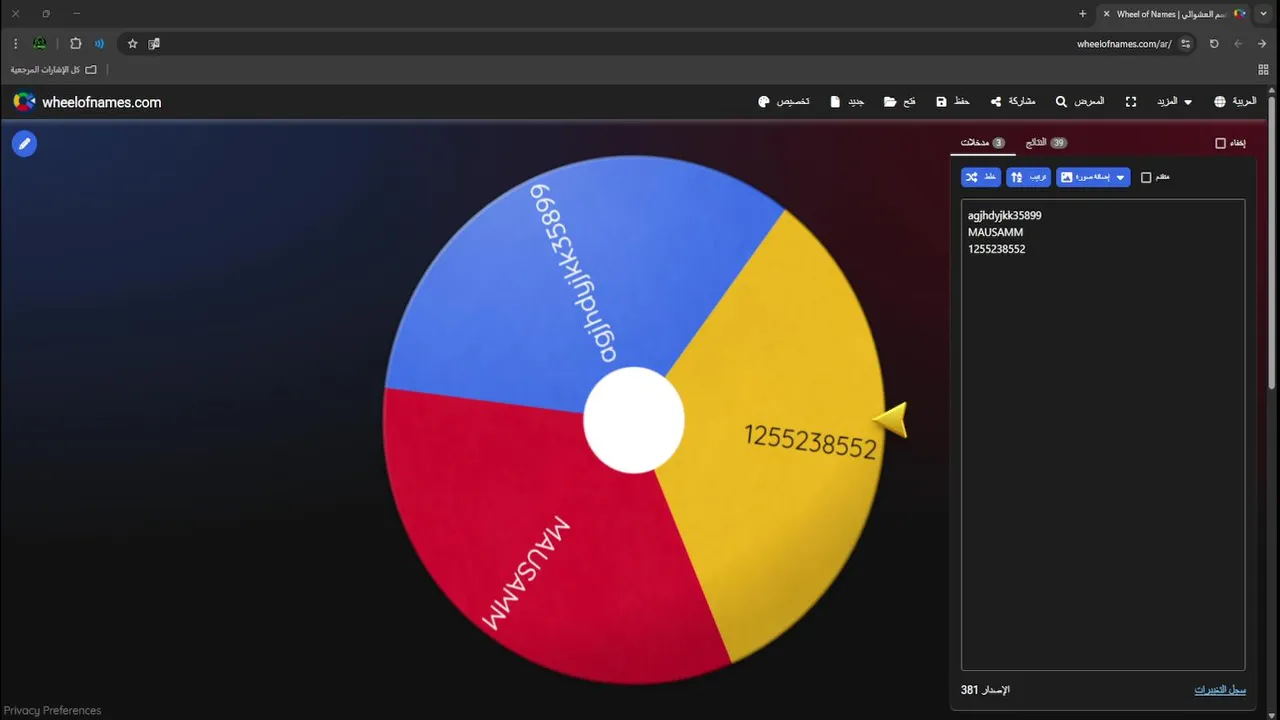Open the Customize (تخصيص) palette option
Image resolution: width=1280 pixels, height=720 pixels.
coord(784,102)
